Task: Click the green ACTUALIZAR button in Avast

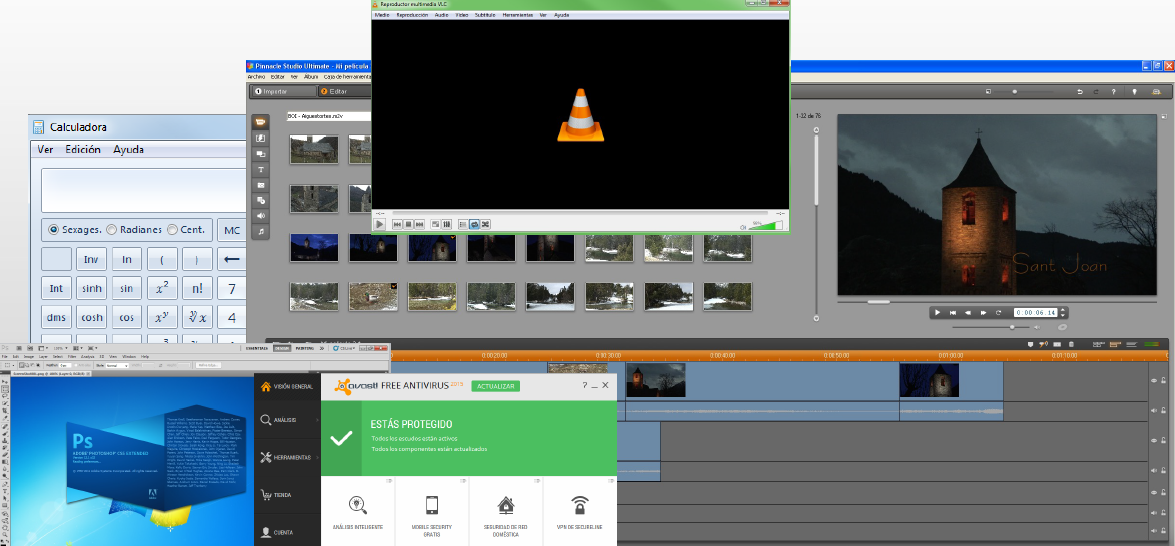Action: (x=496, y=386)
